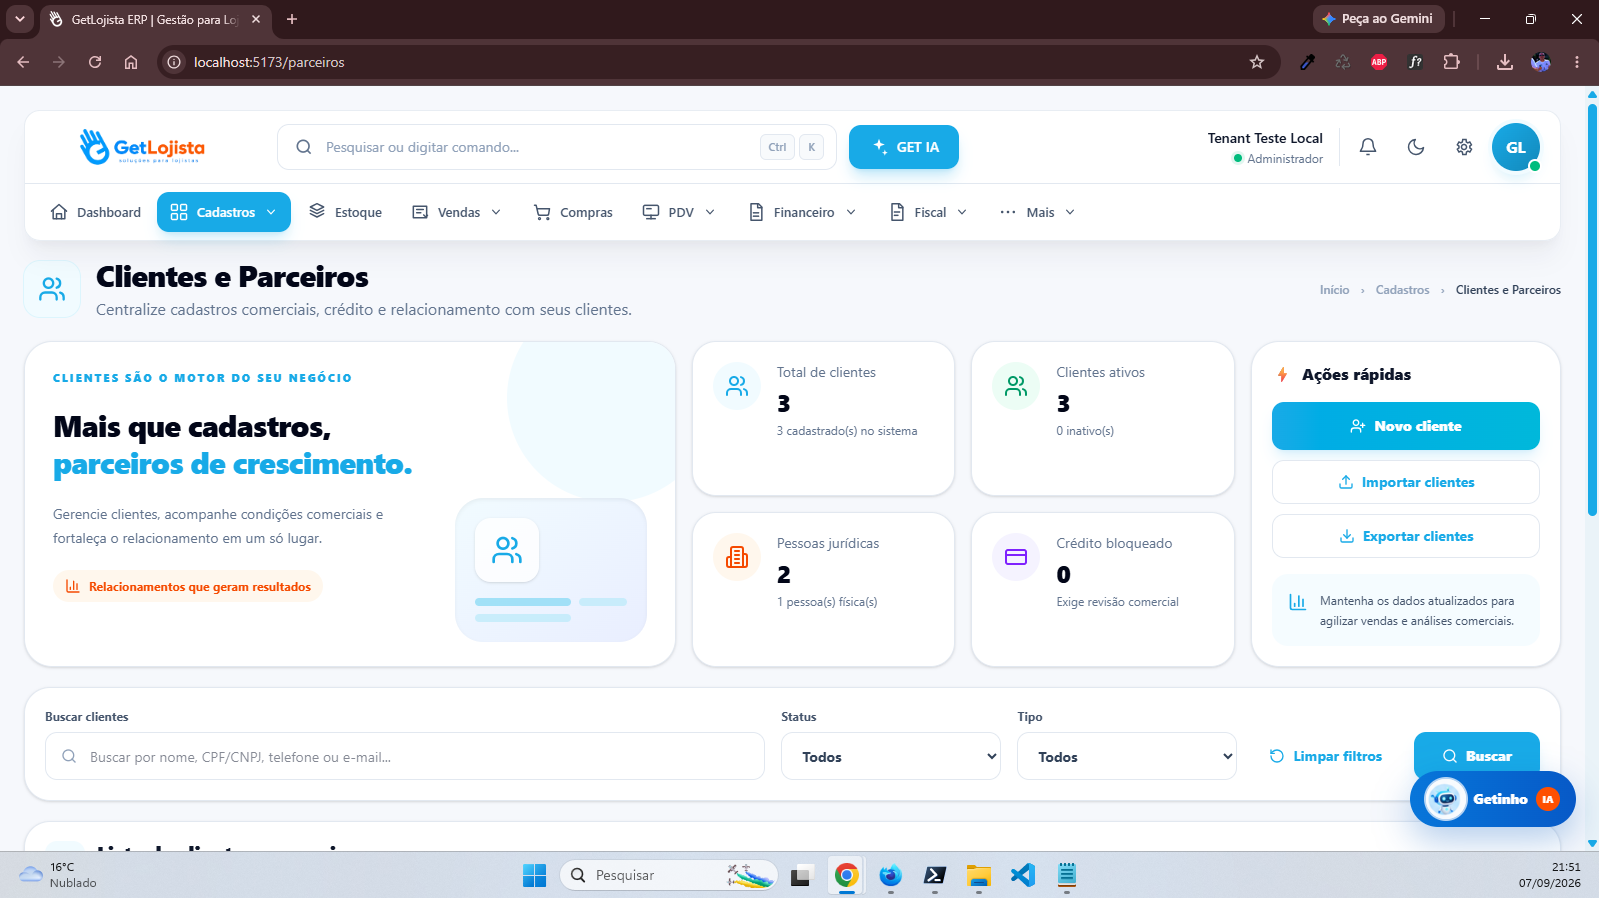
Task: Reload the page in the browser
Action: click(95, 62)
